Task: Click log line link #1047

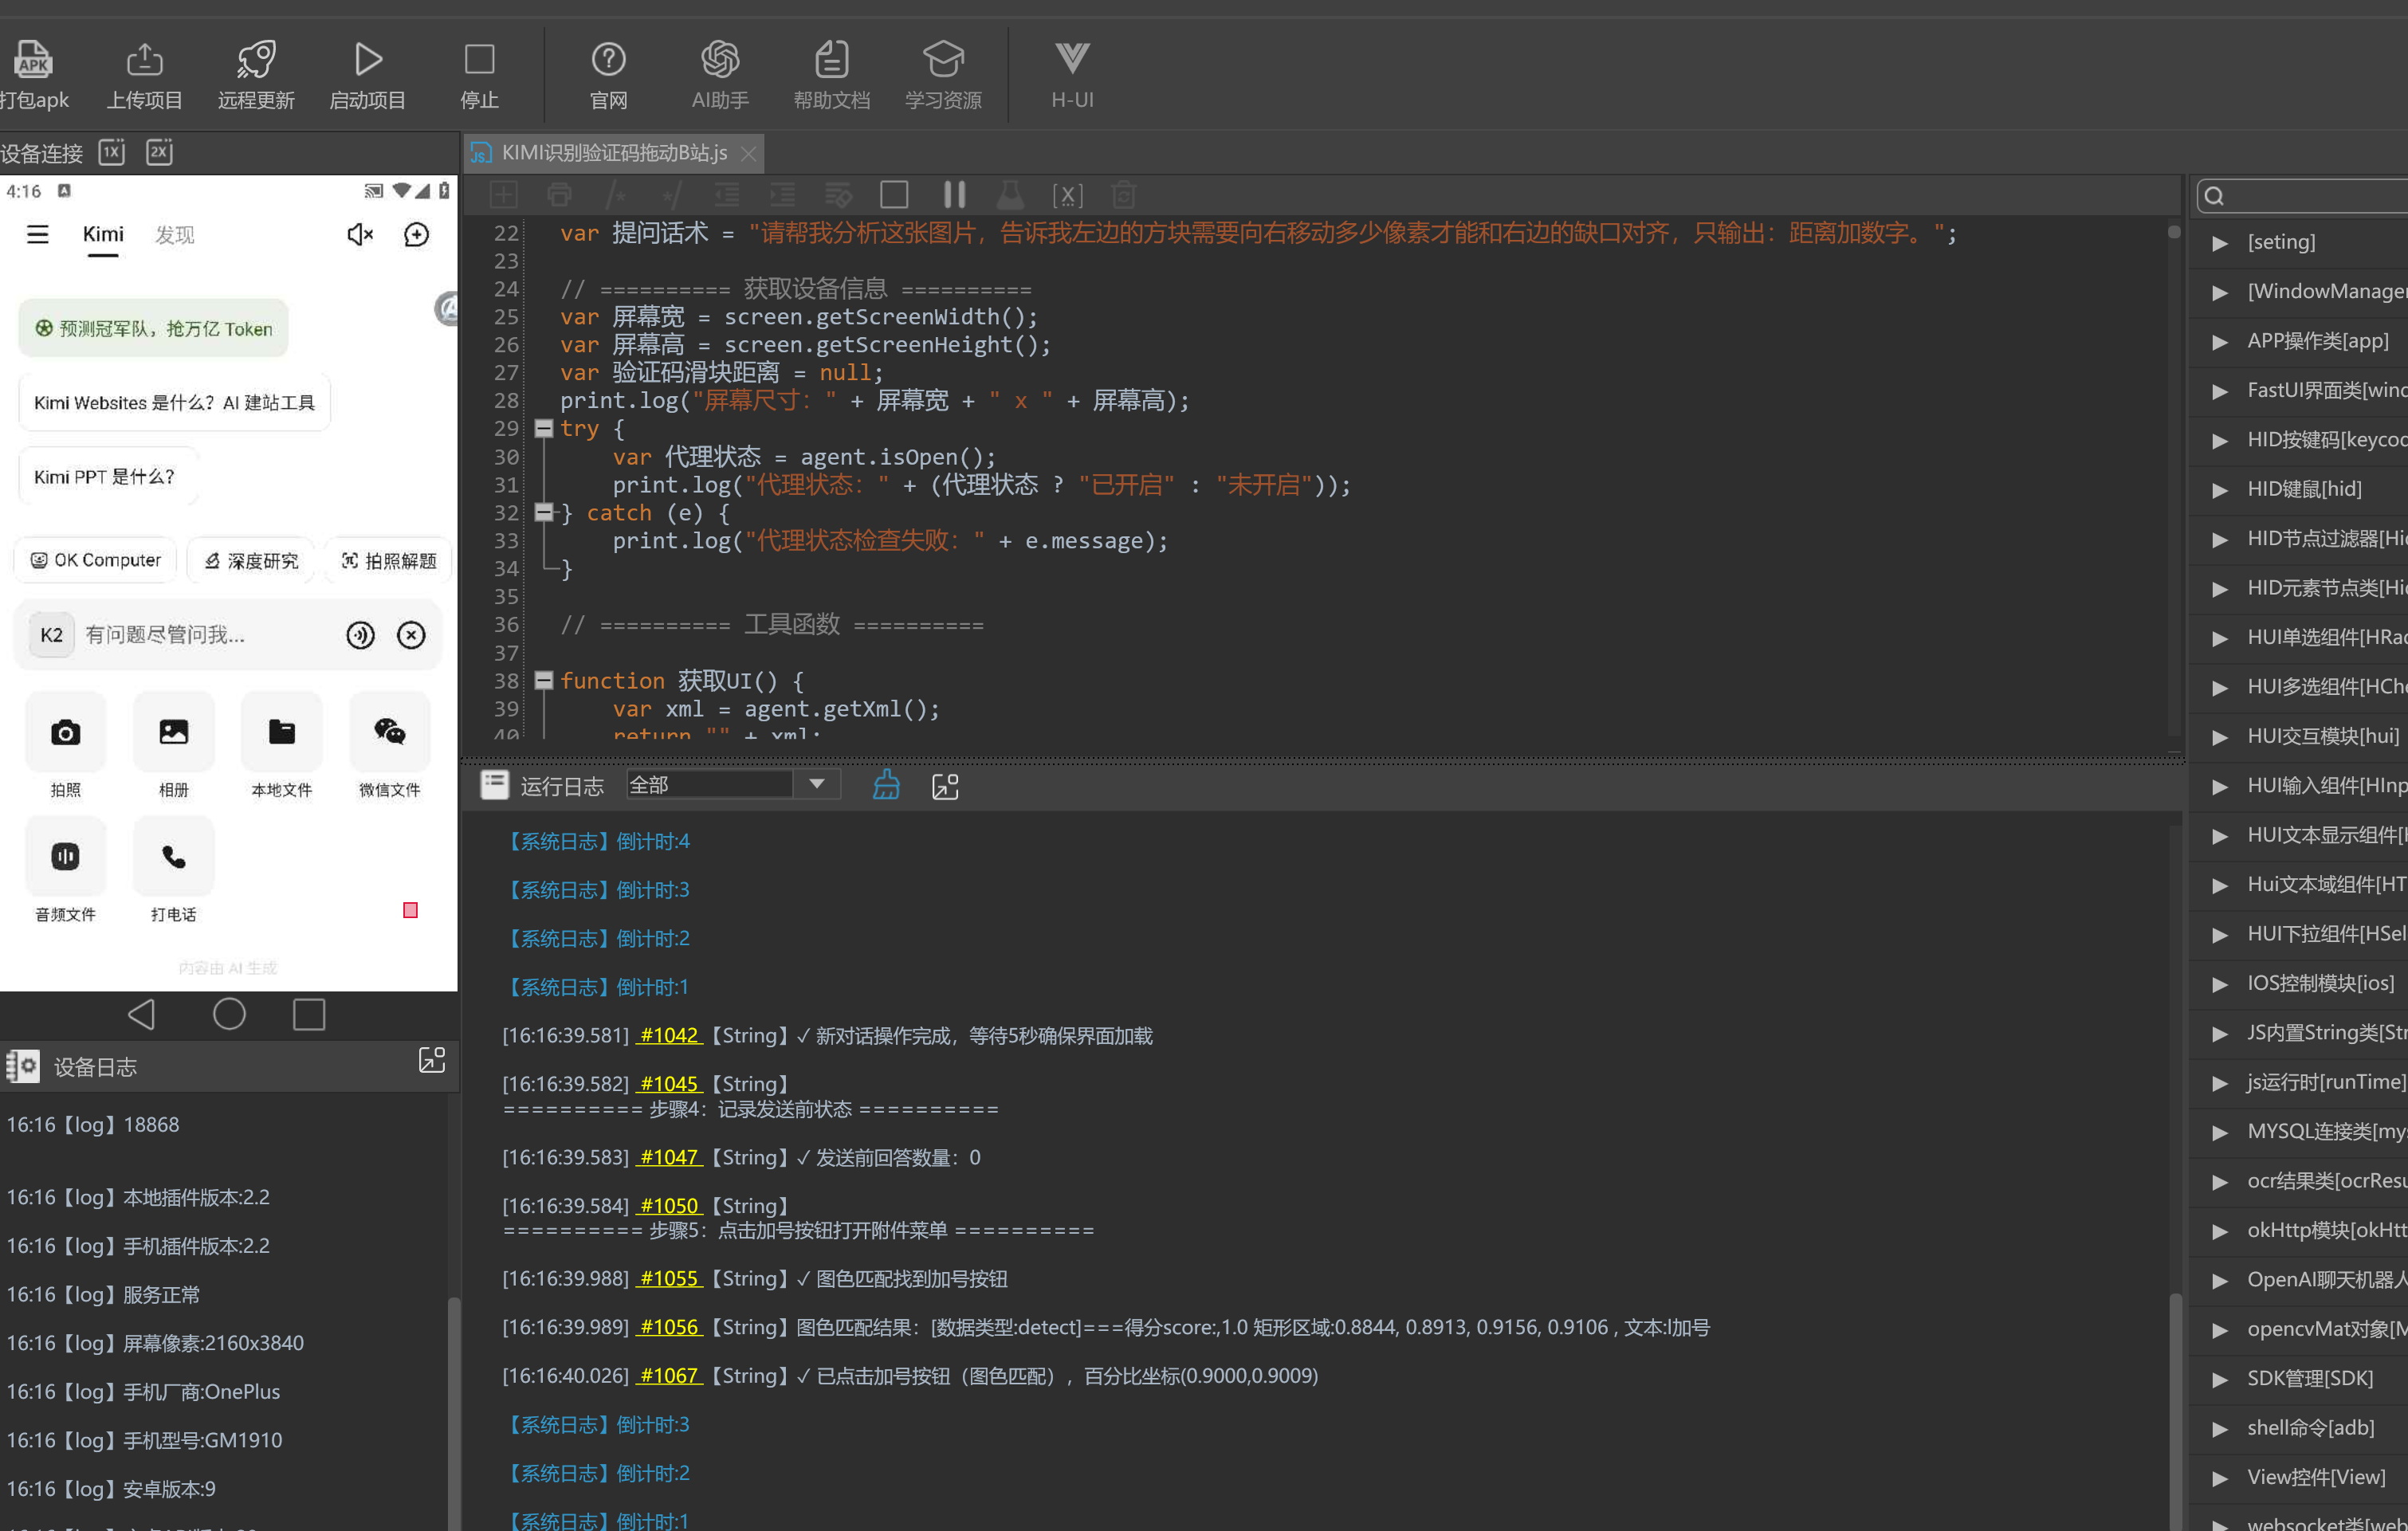Action: pos(669,1157)
